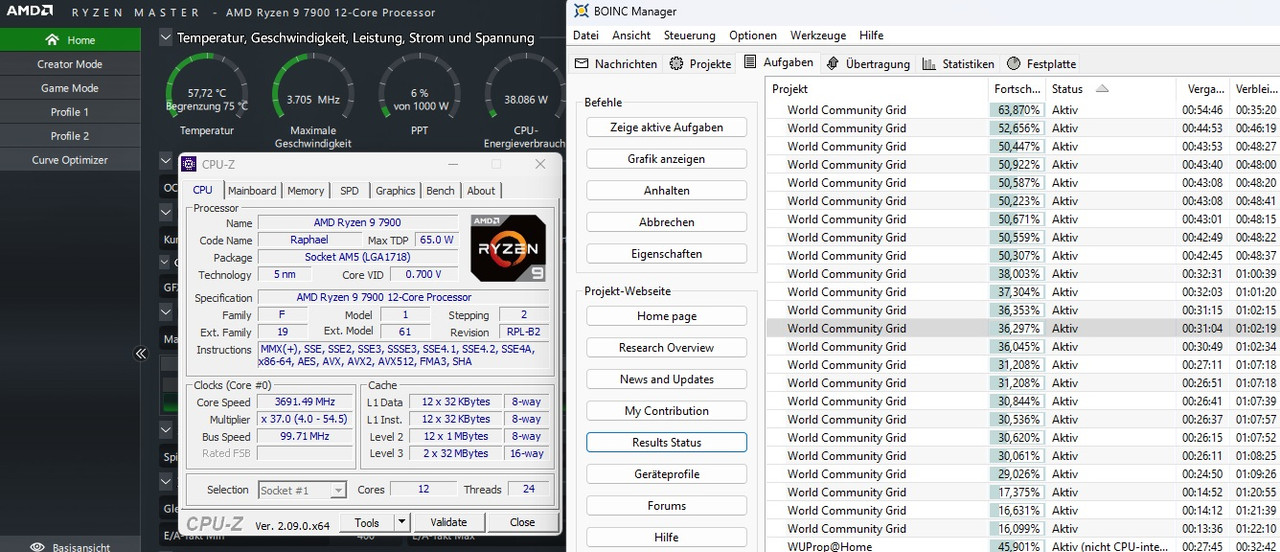1280x552 pixels.
Task: Click the Home page button
Action: 666,316
